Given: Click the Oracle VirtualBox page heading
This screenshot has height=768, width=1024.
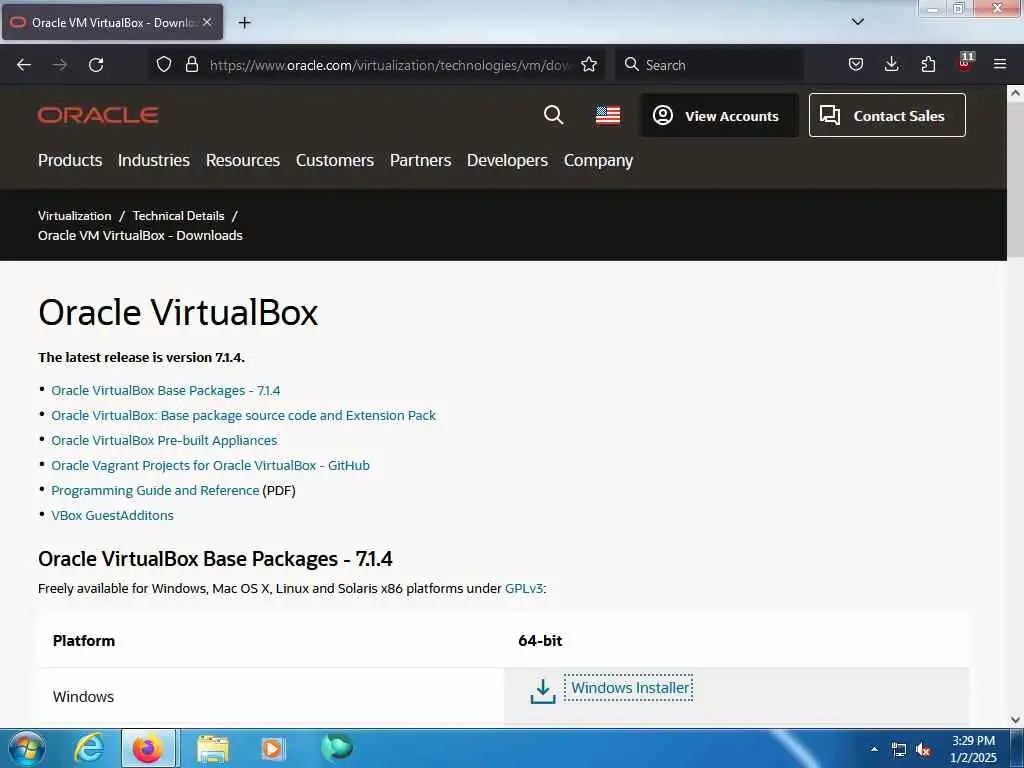Looking at the screenshot, I should [178, 312].
